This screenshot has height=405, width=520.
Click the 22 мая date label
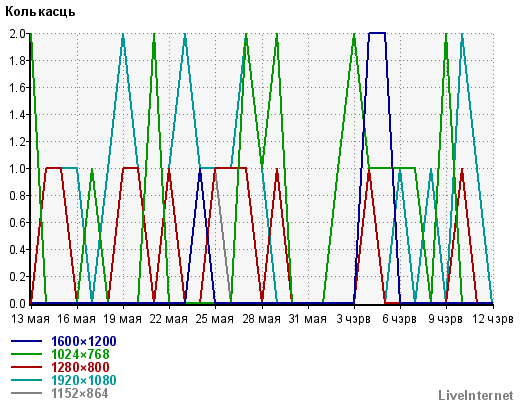pos(169,319)
